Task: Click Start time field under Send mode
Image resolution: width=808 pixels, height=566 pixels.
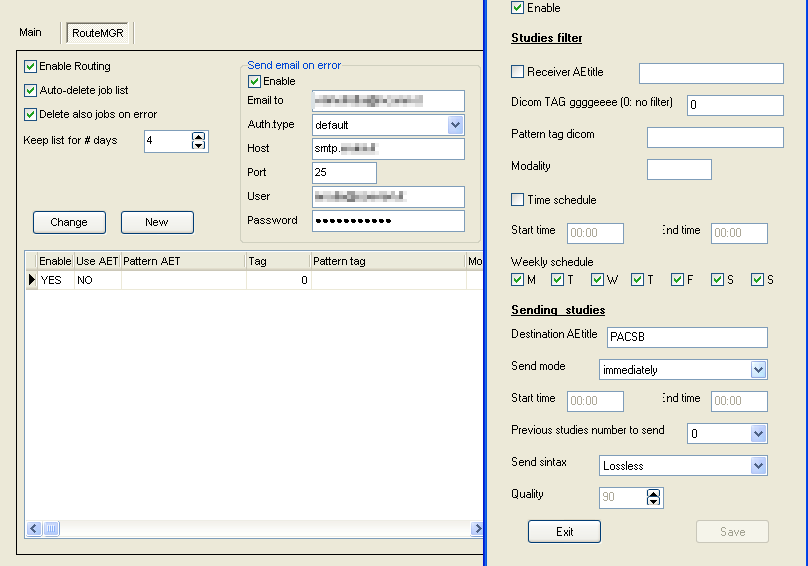Action: [595, 401]
